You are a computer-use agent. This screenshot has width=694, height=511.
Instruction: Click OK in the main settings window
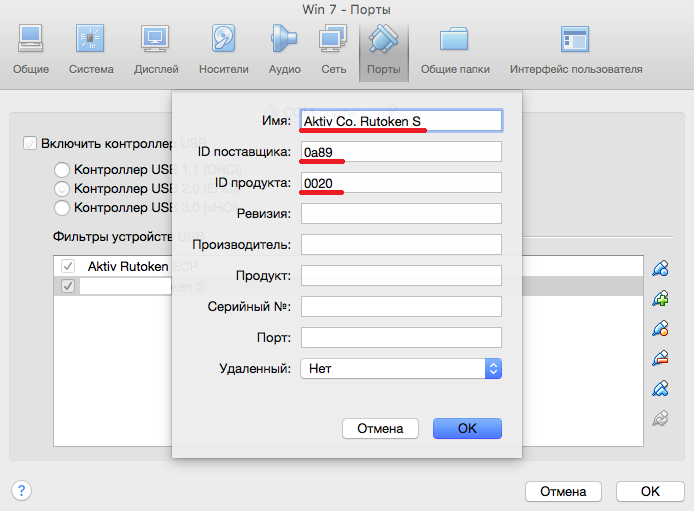click(x=650, y=491)
